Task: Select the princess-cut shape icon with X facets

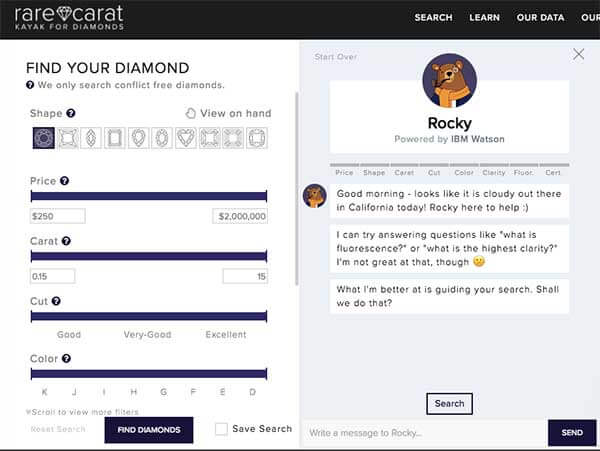Action: 233,138
